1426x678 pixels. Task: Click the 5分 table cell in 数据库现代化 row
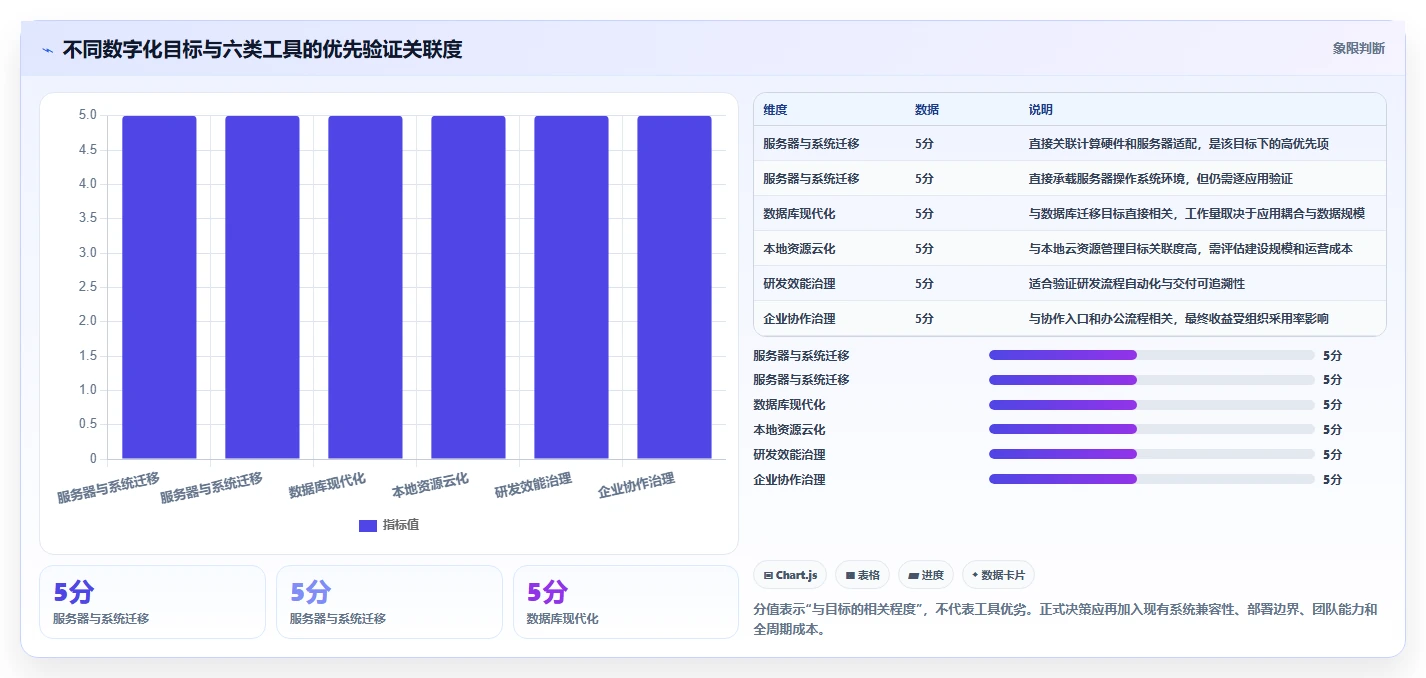[x=924, y=214]
